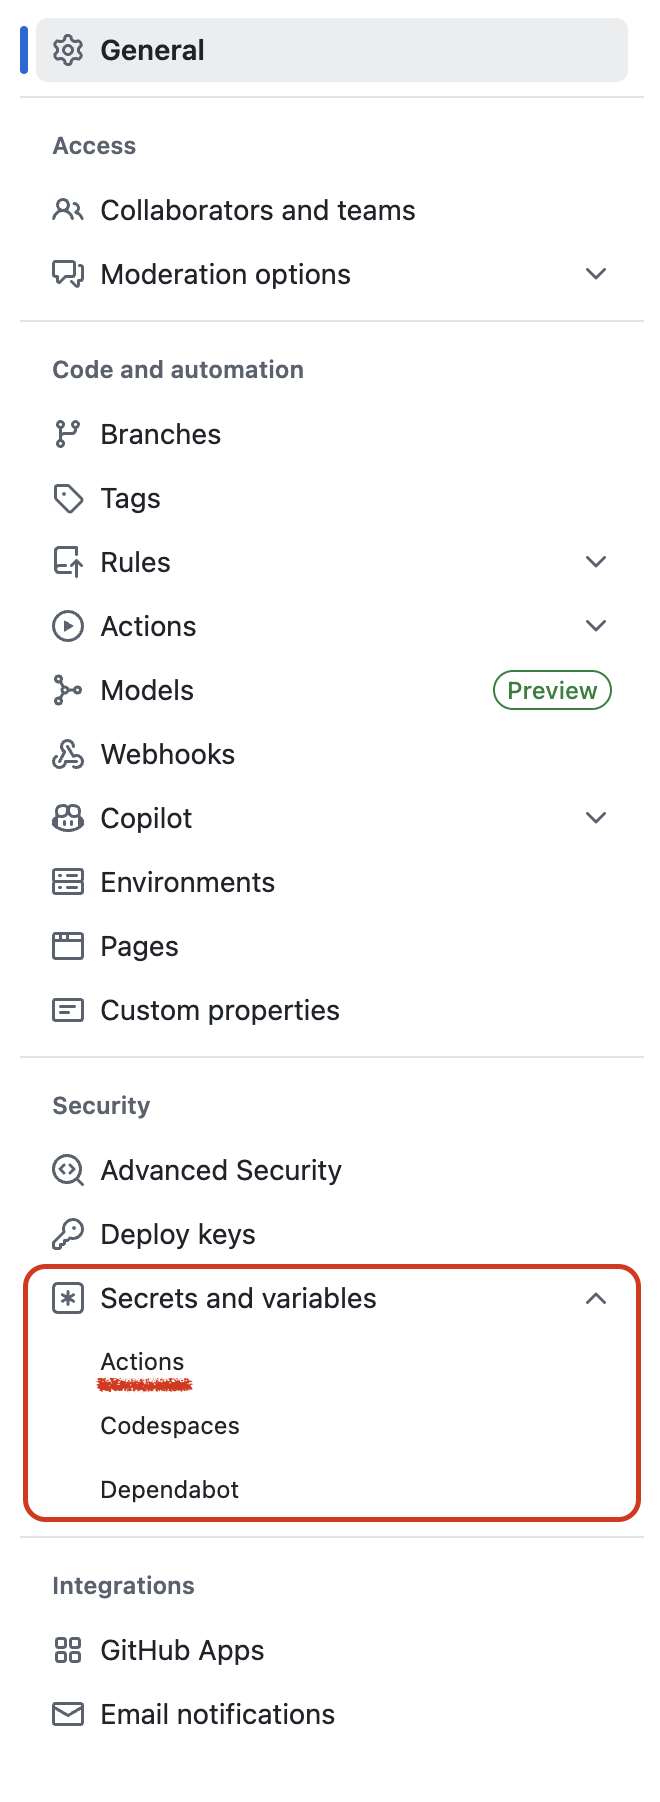Click the Email notifications envelope icon
Image resolution: width=660 pixels, height=1802 pixels.
(68, 1714)
